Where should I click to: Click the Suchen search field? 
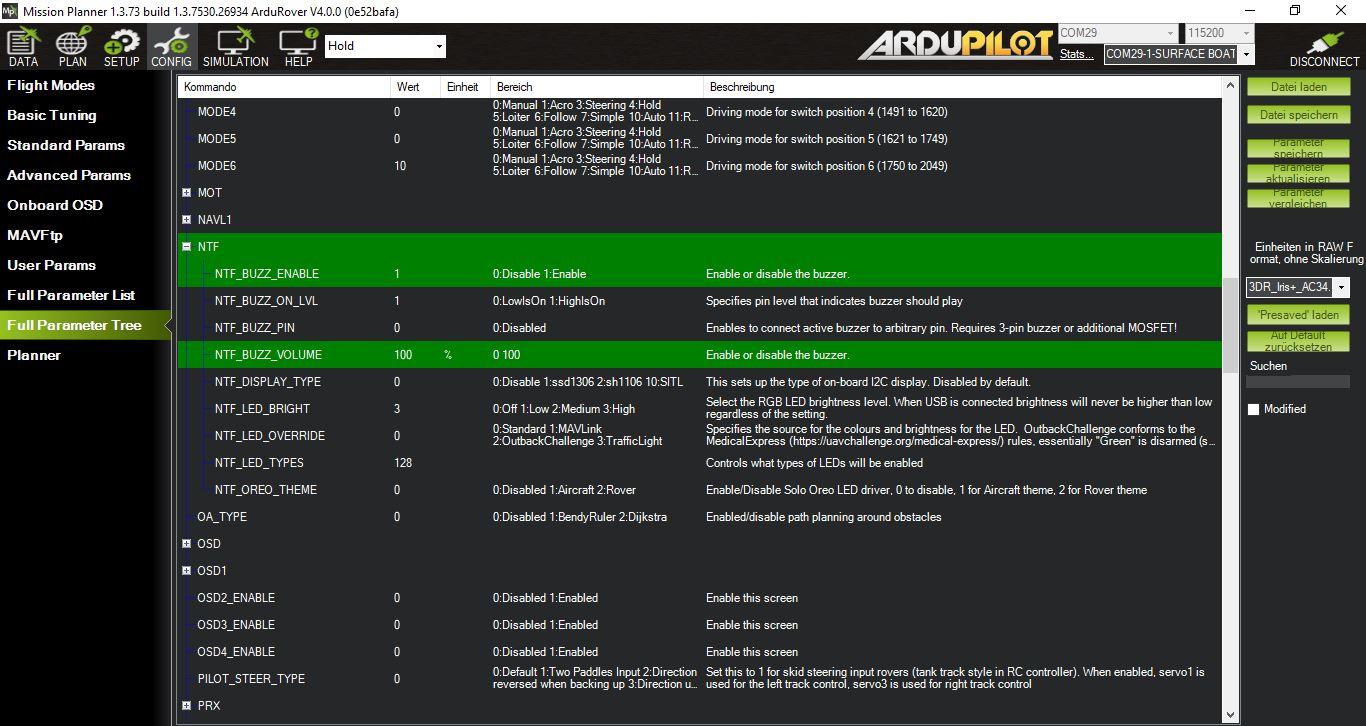(x=1298, y=382)
